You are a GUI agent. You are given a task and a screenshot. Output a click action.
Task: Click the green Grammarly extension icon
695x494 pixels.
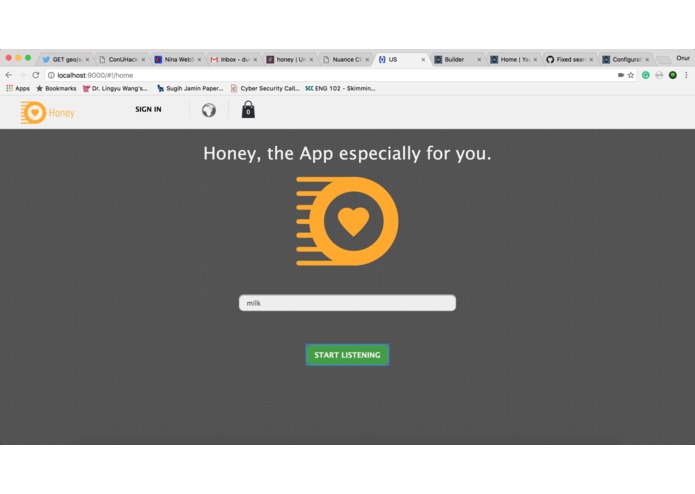pyautogui.click(x=646, y=75)
